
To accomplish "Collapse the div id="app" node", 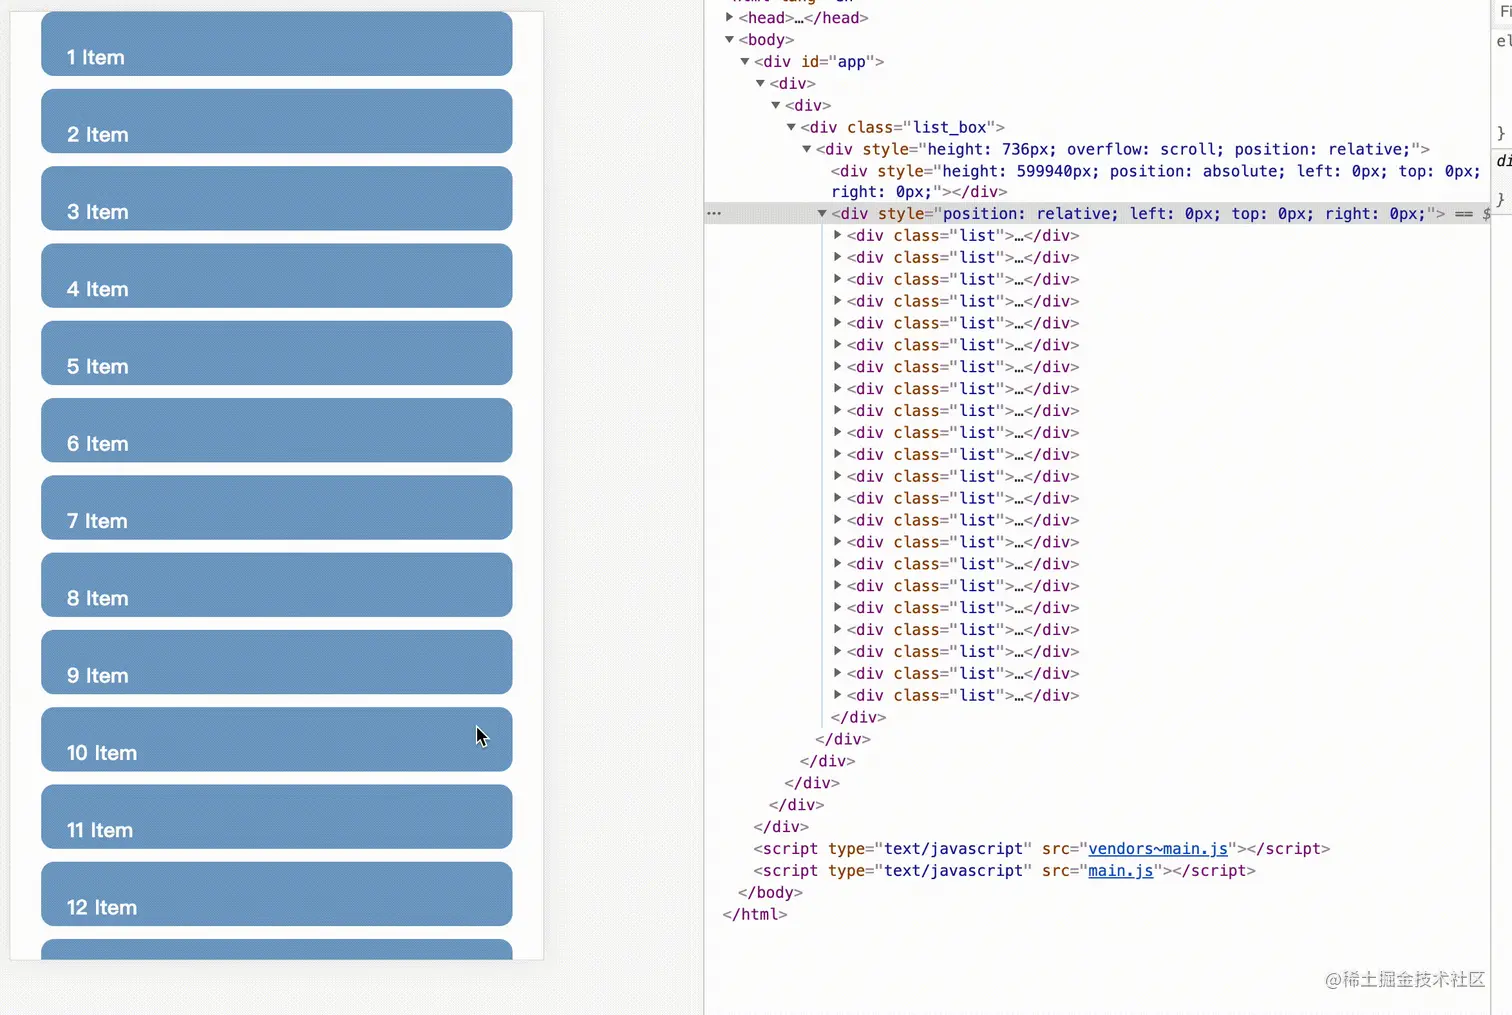I will (745, 61).
